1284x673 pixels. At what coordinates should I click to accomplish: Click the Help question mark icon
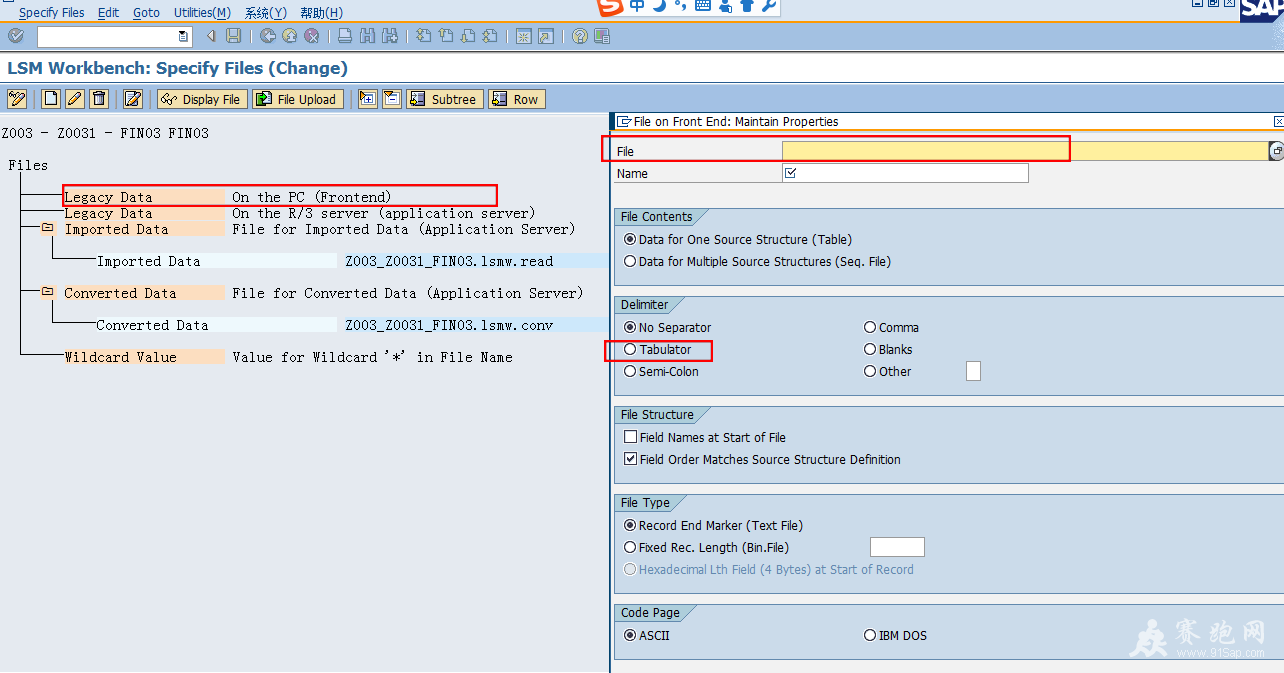(x=580, y=36)
